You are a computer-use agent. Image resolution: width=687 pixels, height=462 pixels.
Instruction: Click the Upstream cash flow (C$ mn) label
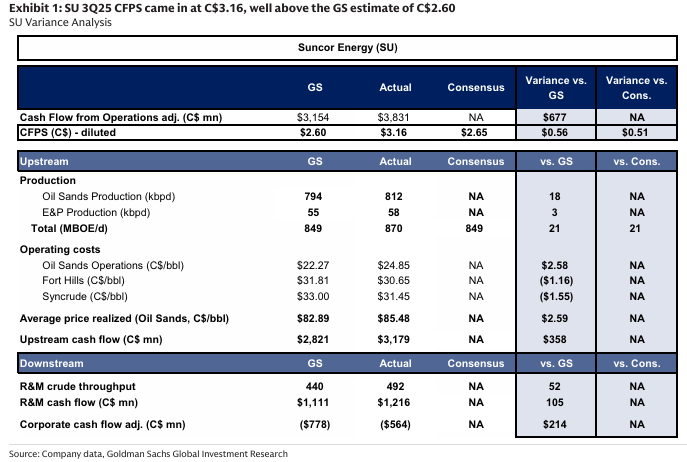point(93,340)
